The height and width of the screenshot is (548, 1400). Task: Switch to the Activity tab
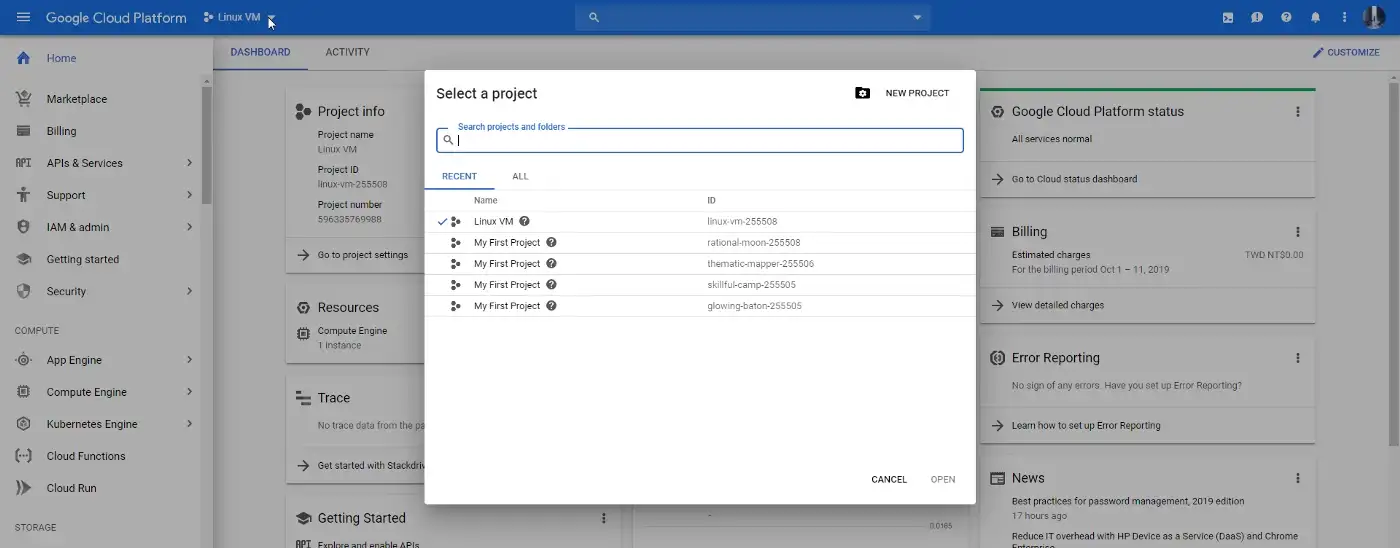pos(347,52)
